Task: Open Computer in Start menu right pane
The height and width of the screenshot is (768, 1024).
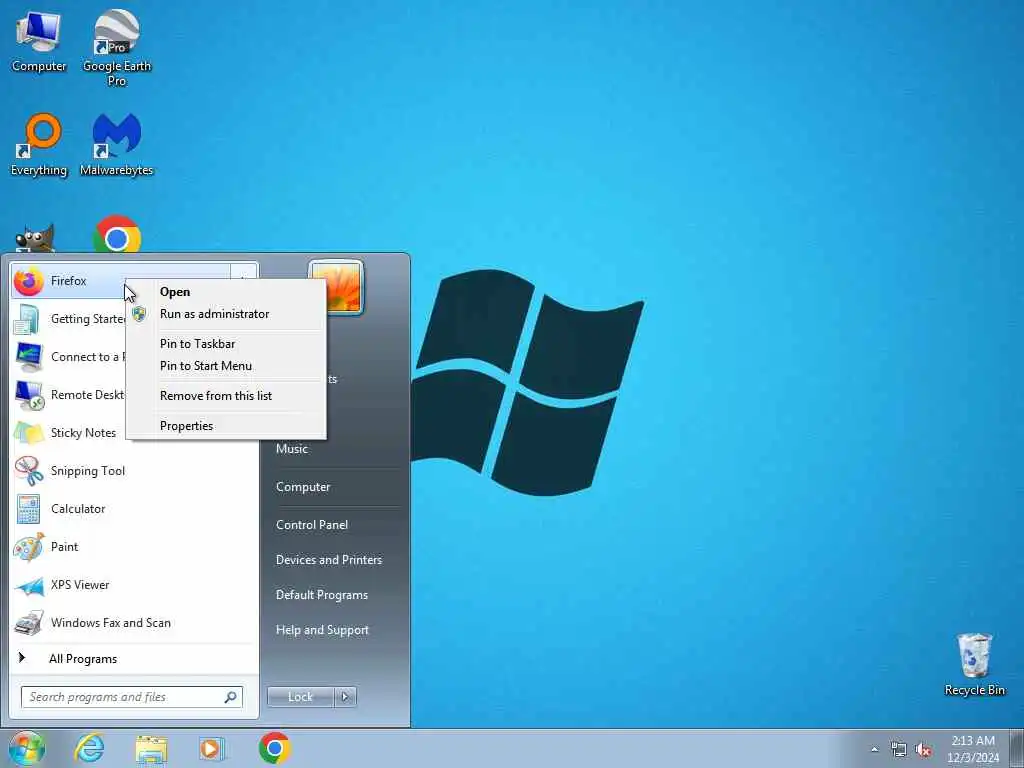Action: pyautogui.click(x=303, y=487)
